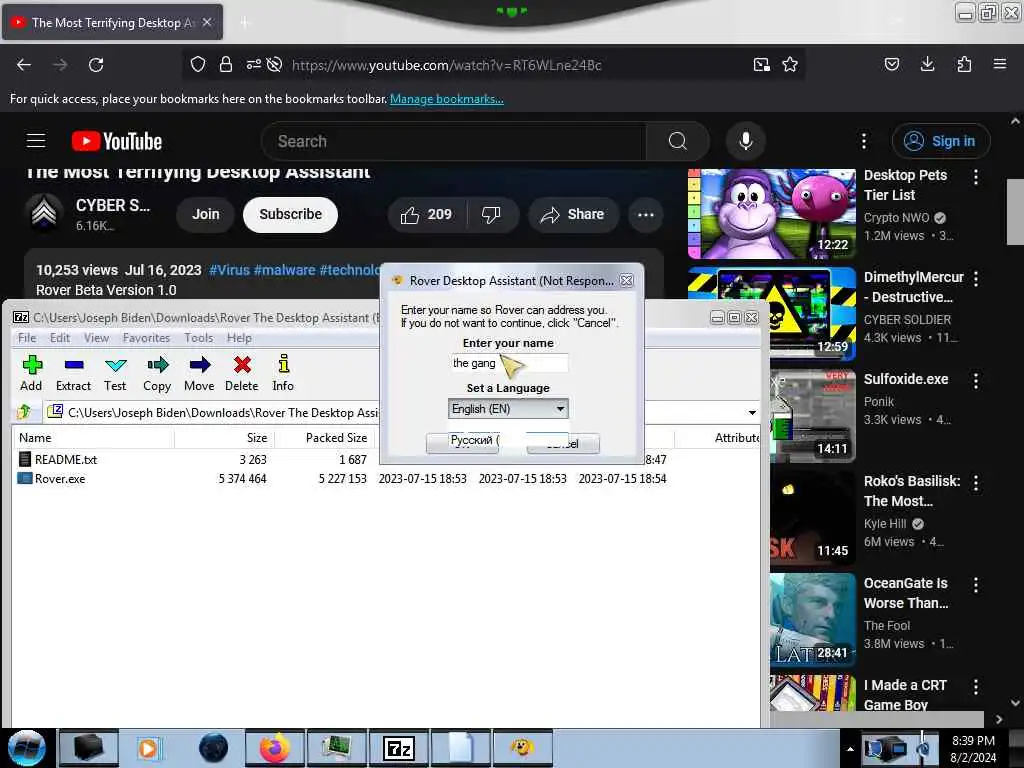Open Rover app in the taskbar
The height and width of the screenshot is (768, 1024).
pyautogui.click(x=522, y=748)
